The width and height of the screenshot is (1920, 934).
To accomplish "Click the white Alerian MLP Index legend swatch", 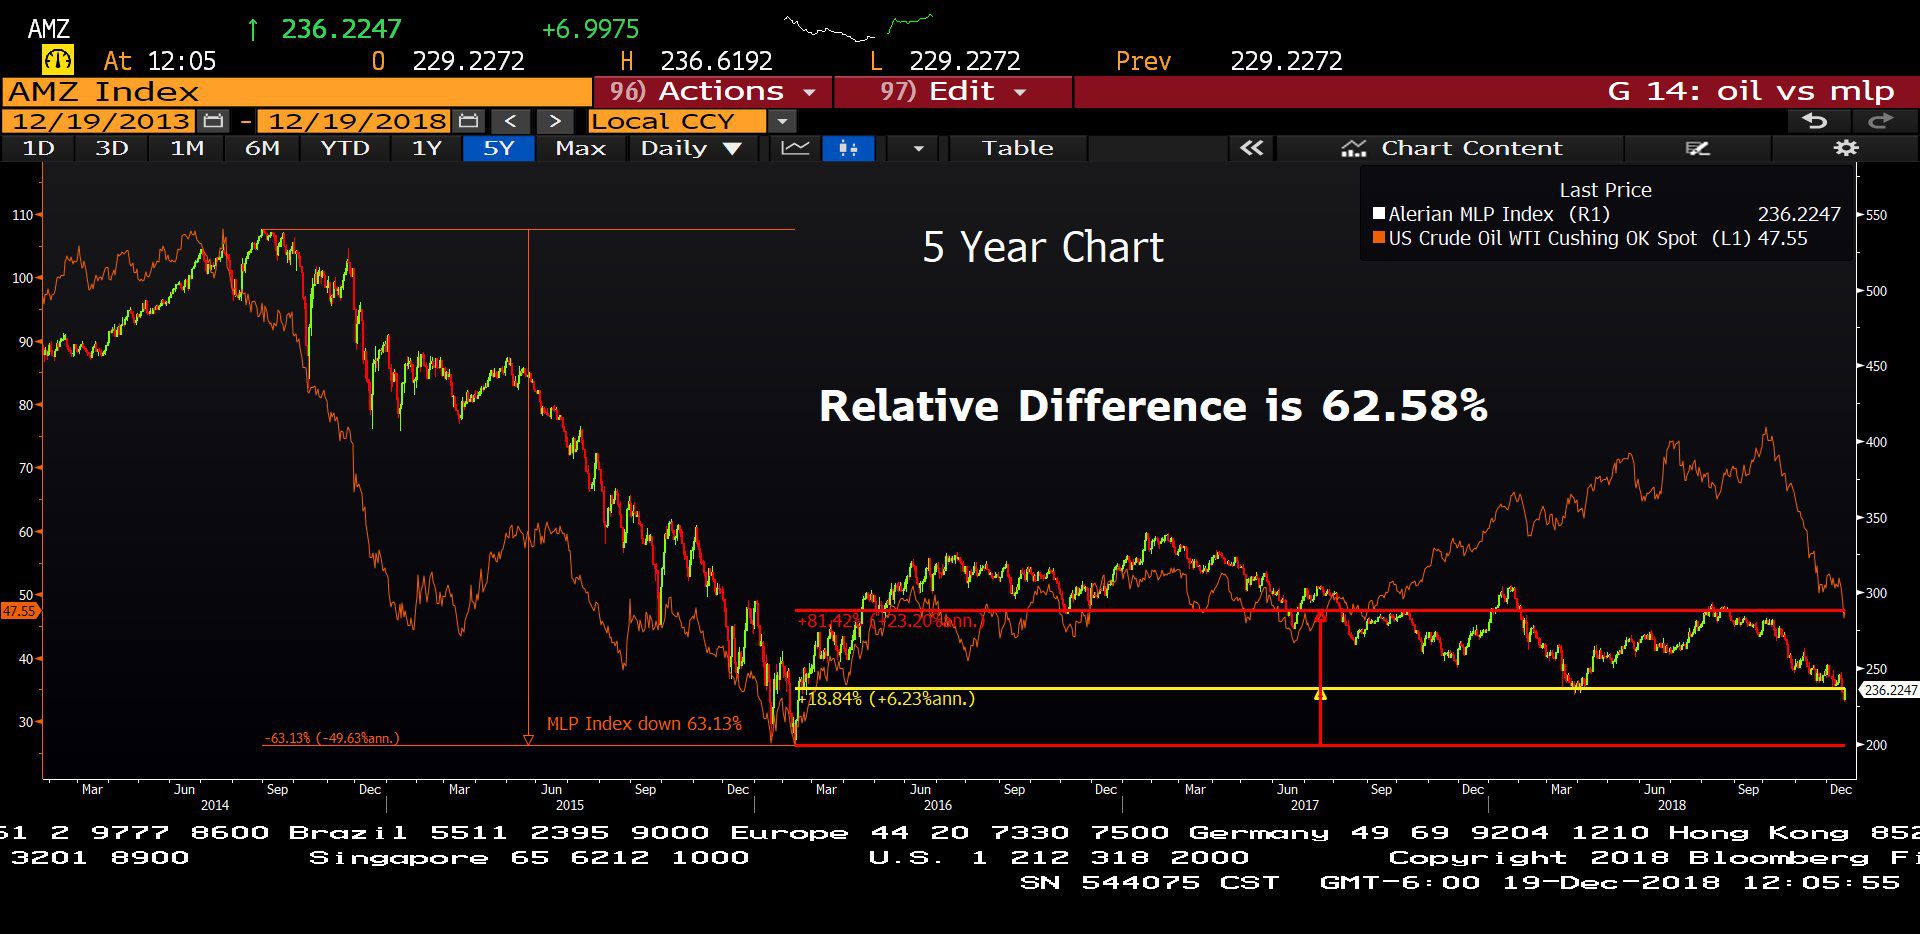I will point(1379,214).
